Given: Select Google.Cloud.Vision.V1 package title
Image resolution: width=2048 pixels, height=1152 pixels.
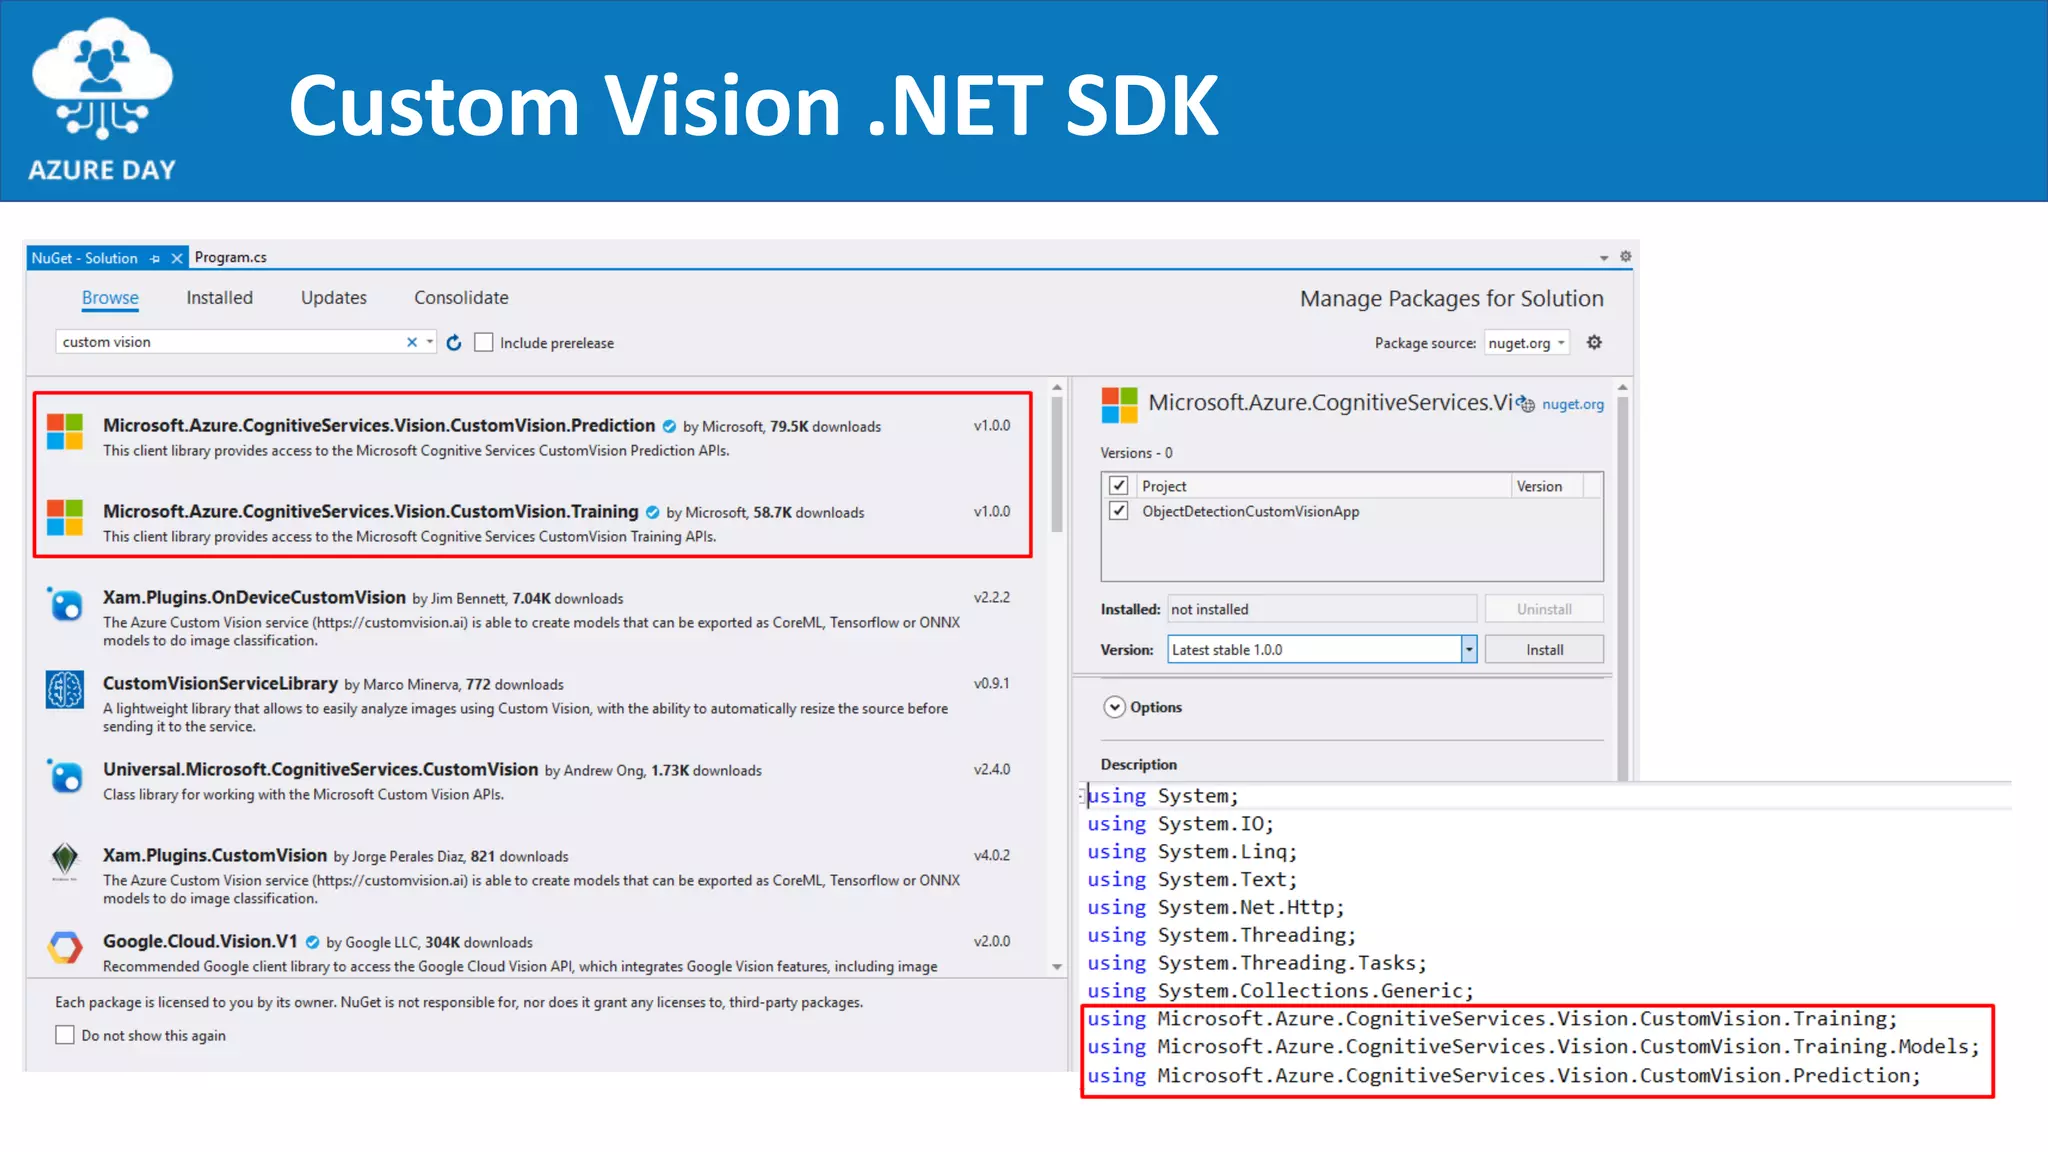Looking at the screenshot, I should [200, 941].
